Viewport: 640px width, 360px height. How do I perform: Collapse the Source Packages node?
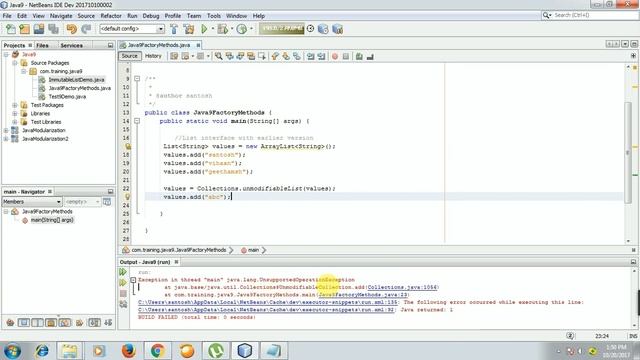click(15, 63)
